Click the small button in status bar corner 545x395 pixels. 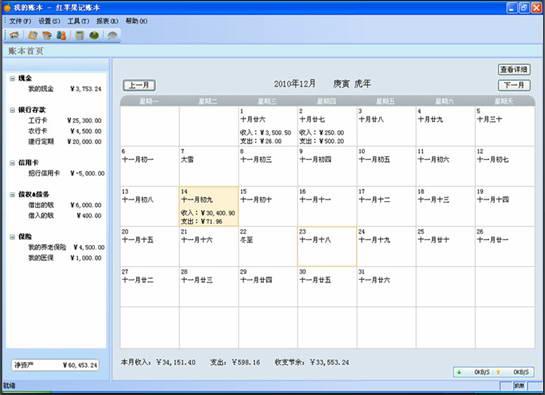520,385
